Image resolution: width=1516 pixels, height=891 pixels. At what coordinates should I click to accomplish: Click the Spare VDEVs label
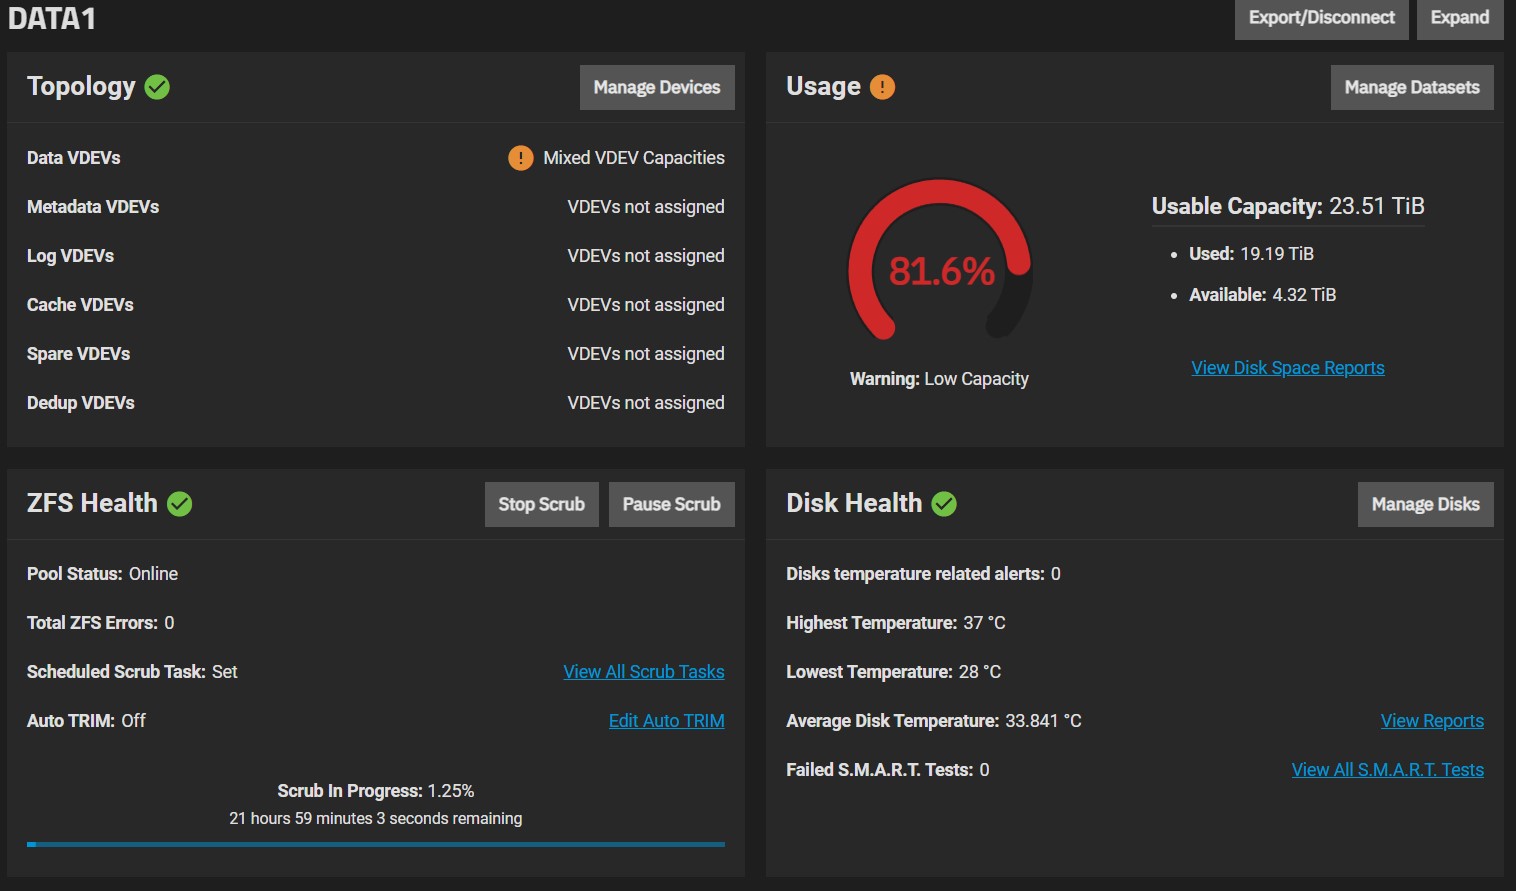[78, 354]
